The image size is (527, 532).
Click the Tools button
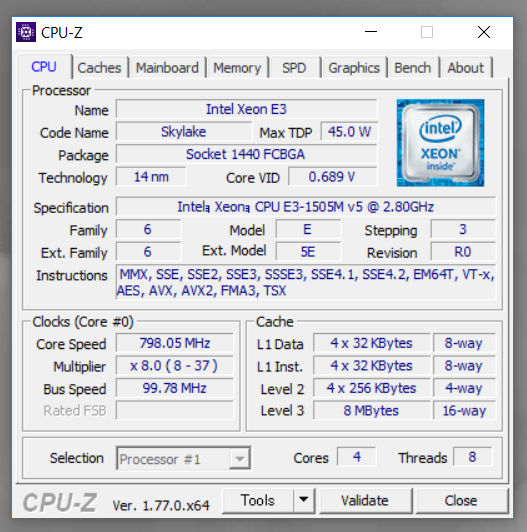pos(258,500)
